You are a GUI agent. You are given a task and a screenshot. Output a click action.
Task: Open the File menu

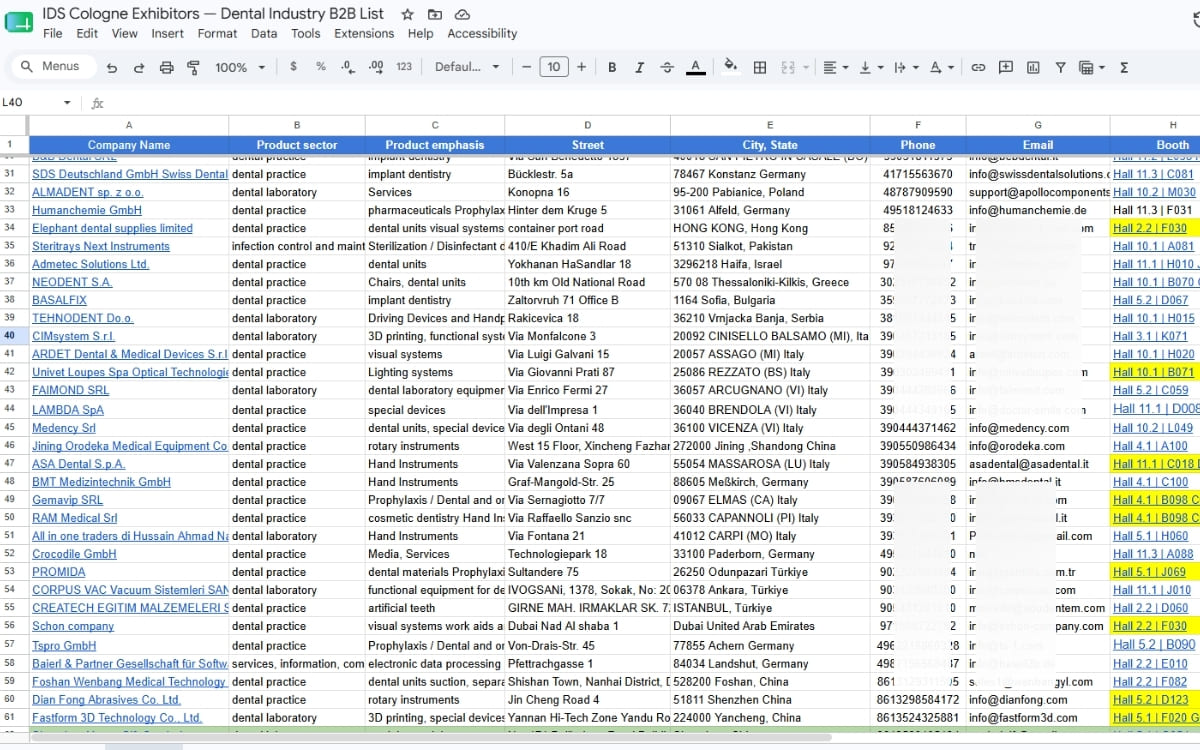click(x=52, y=33)
